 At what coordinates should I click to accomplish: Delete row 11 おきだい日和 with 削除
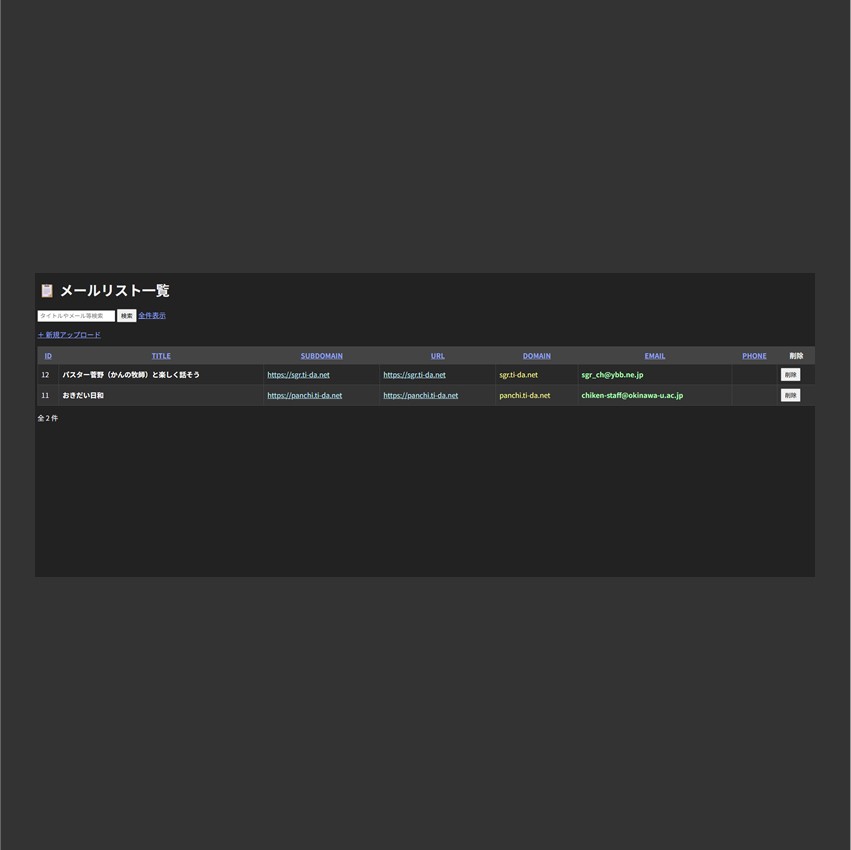tap(790, 396)
